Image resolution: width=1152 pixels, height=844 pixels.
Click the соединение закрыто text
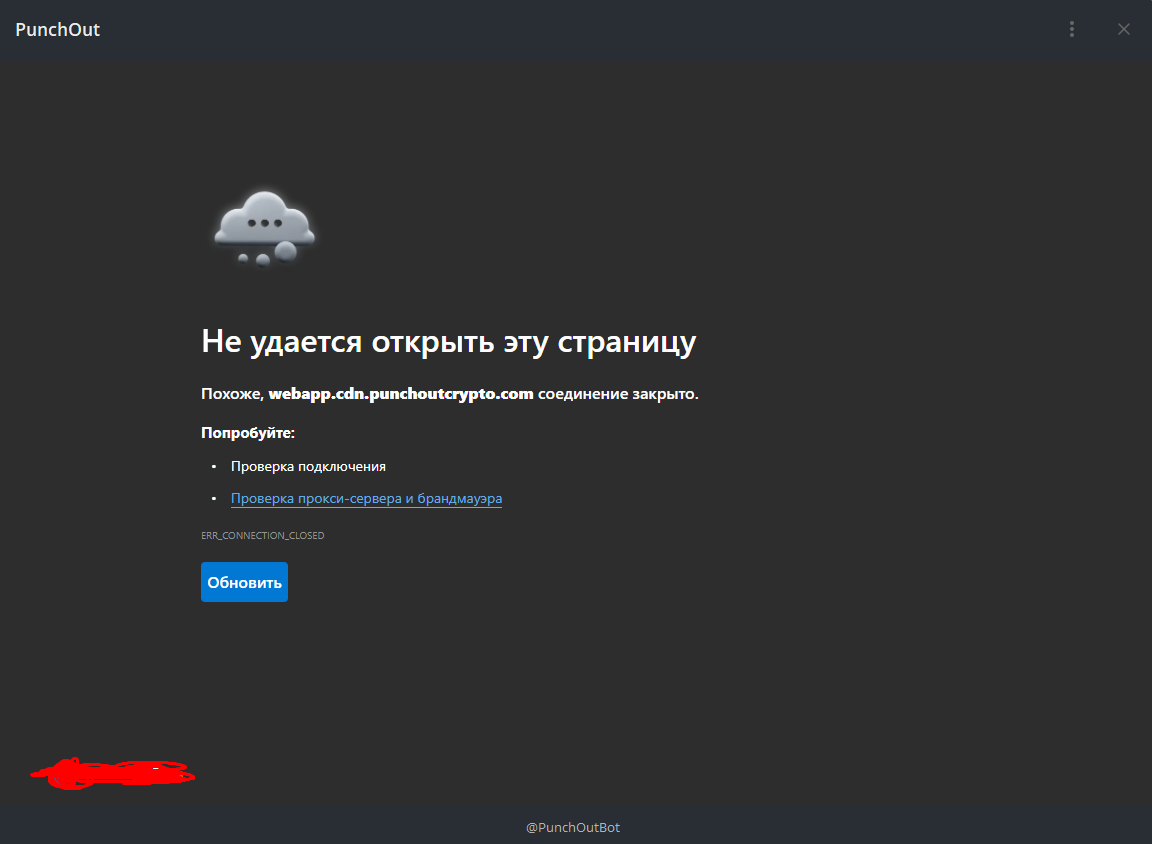[618, 394]
